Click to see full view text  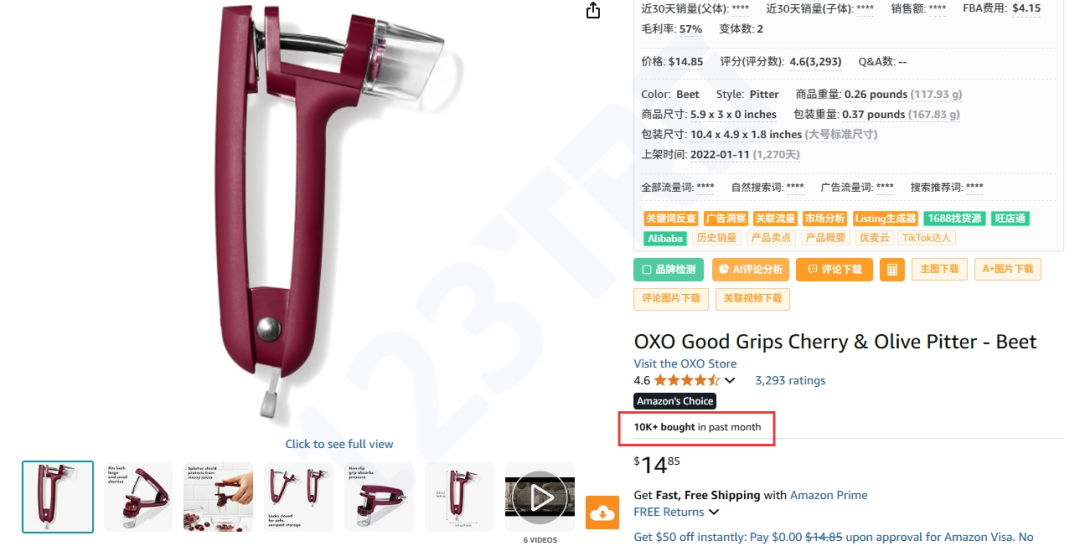pos(340,444)
